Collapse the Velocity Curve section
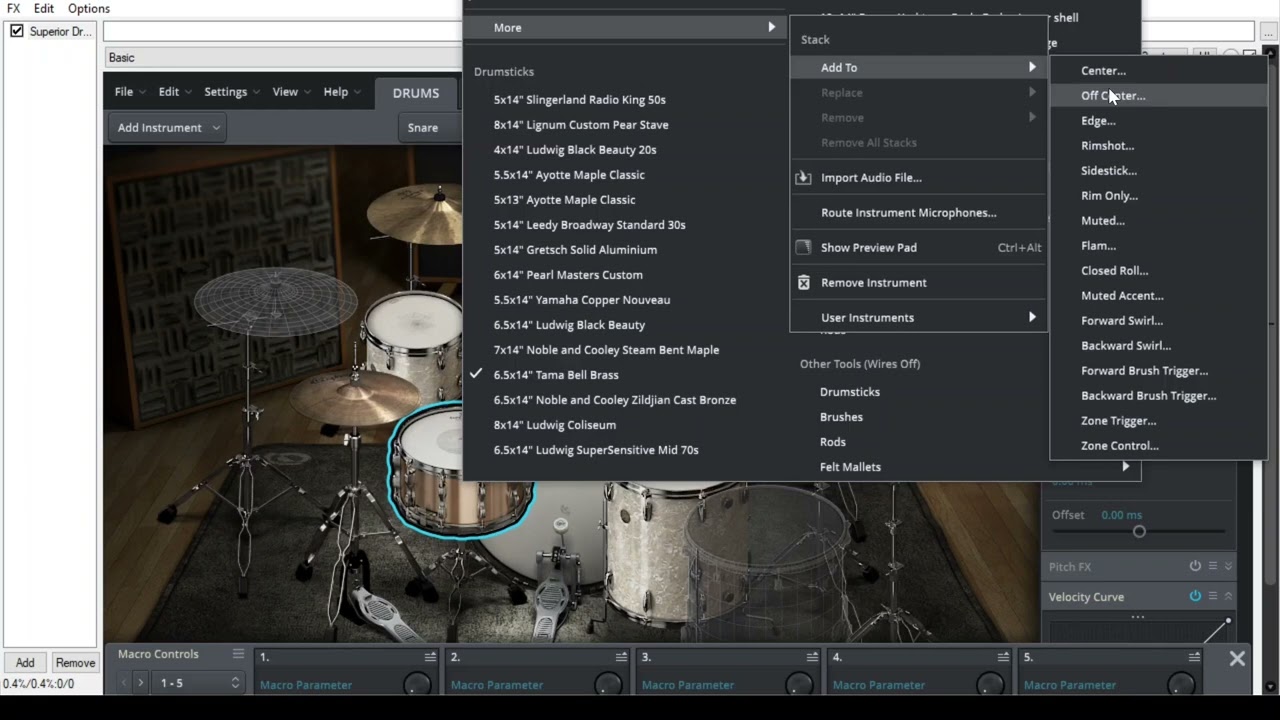1280x720 pixels. [x=1229, y=596]
